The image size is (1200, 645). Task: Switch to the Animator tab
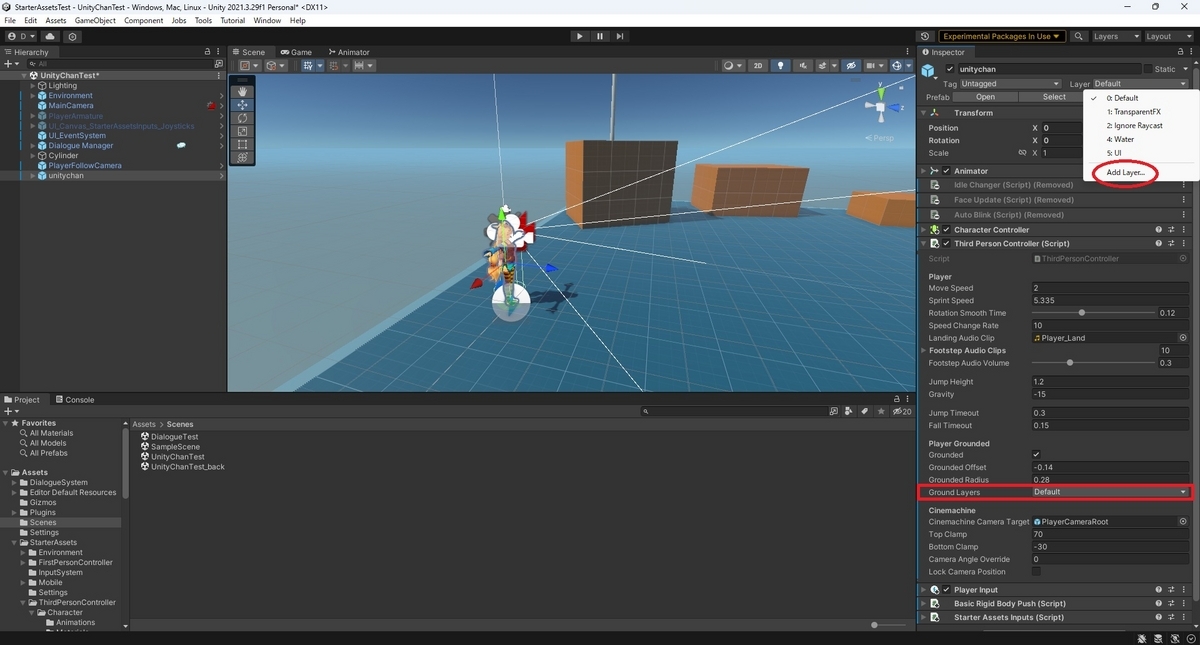[x=348, y=52]
